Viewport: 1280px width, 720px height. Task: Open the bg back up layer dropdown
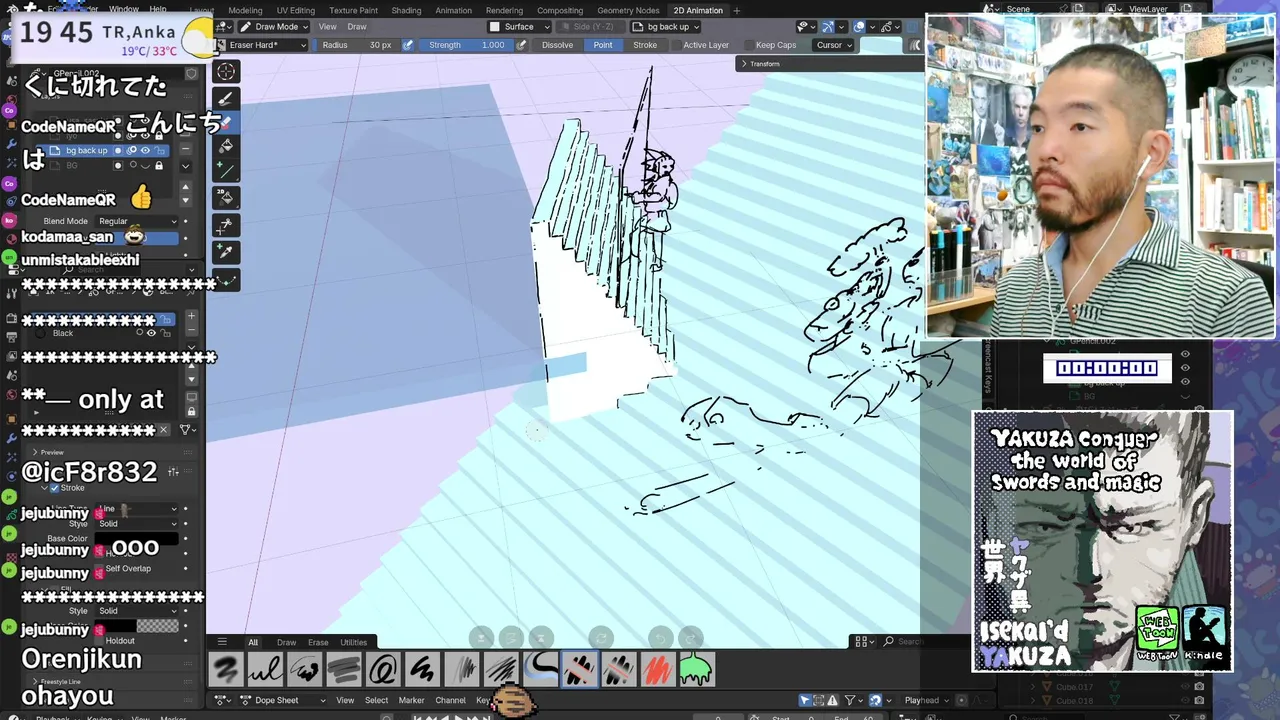tap(665, 27)
